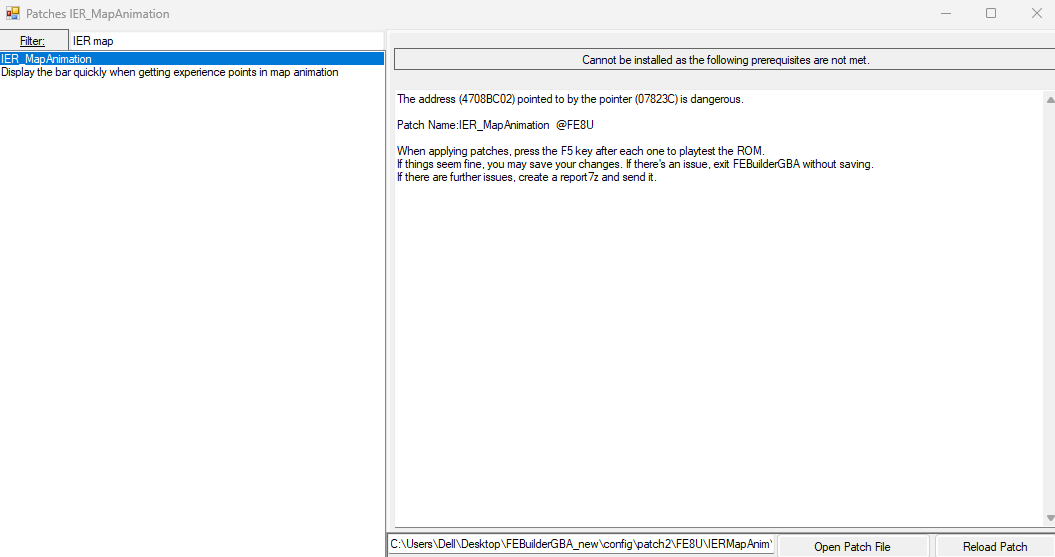Minimize the Patches window
This screenshot has height=557, width=1055.
[946, 14]
